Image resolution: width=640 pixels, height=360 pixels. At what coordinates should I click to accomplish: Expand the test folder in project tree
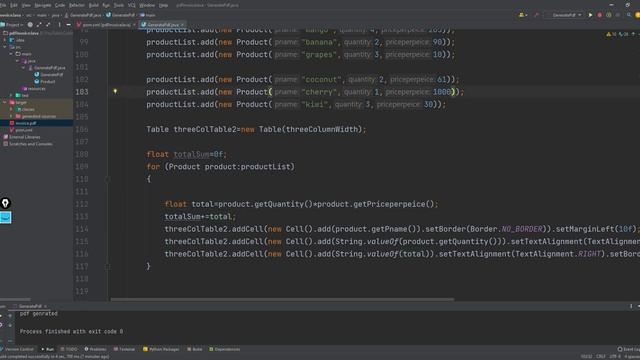(x=11, y=96)
